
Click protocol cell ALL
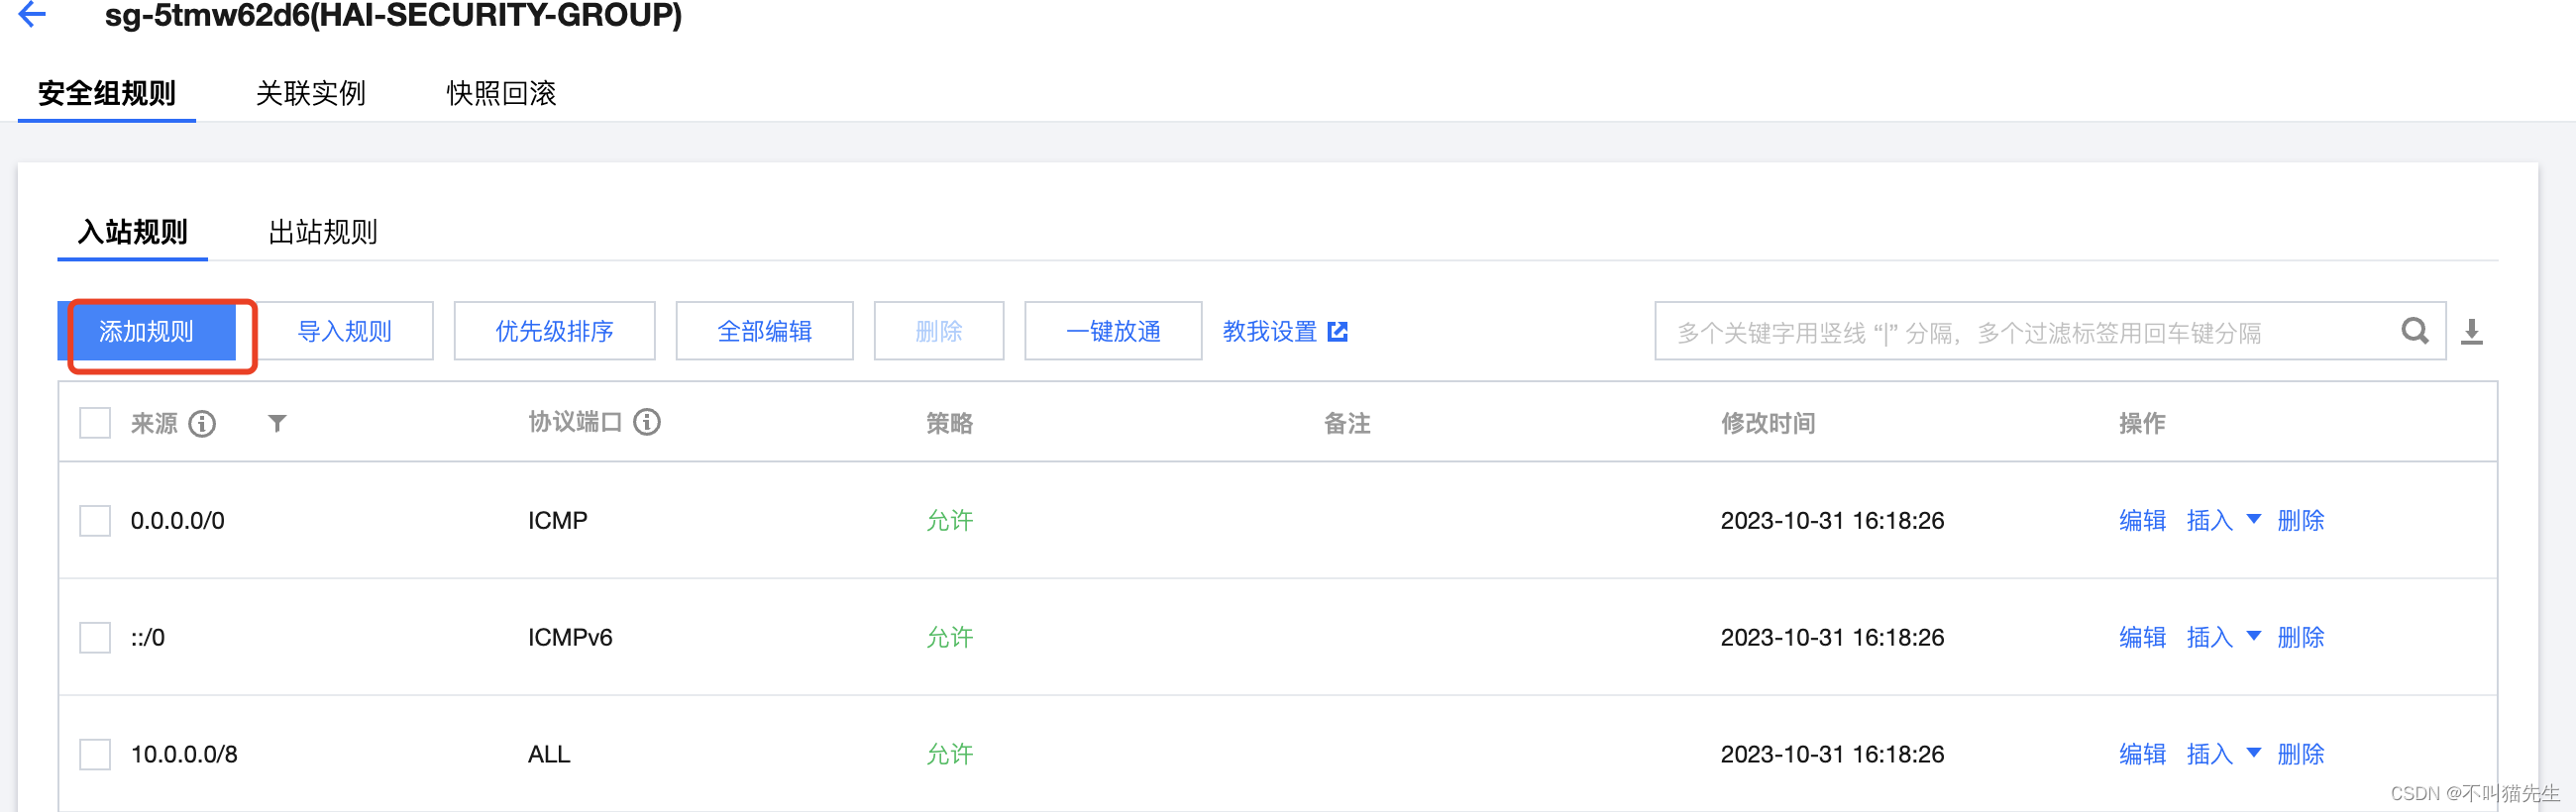[x=549, y=754]
